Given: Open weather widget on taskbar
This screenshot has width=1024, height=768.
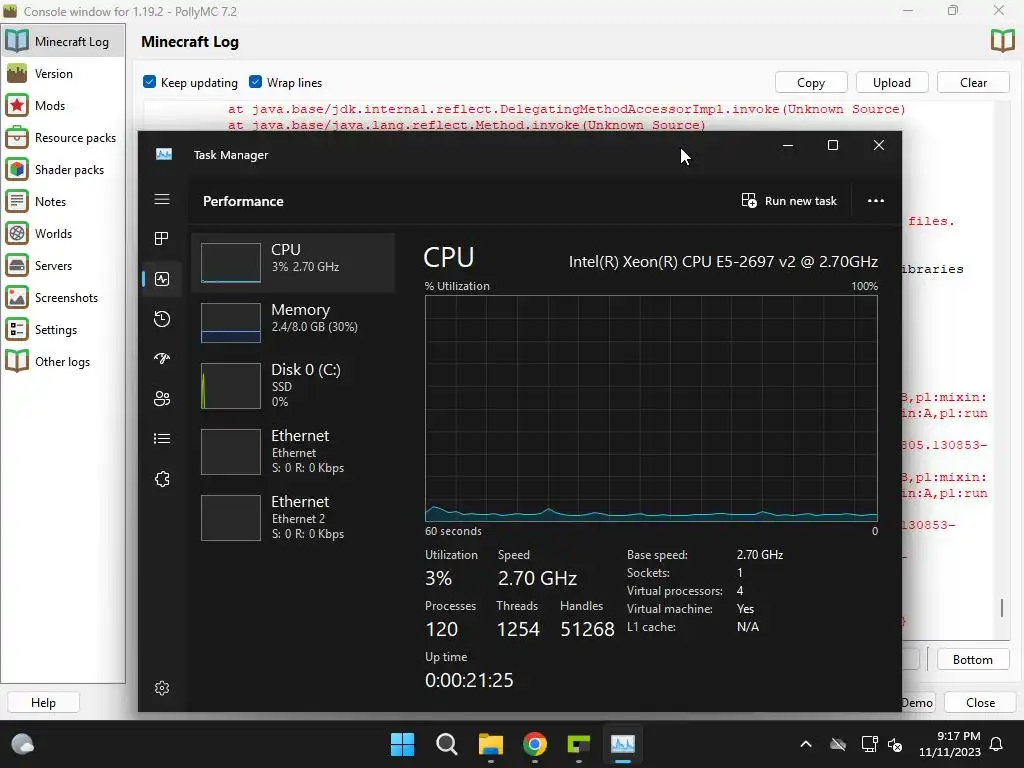Looking at the screenshot, I should point(23,744).
